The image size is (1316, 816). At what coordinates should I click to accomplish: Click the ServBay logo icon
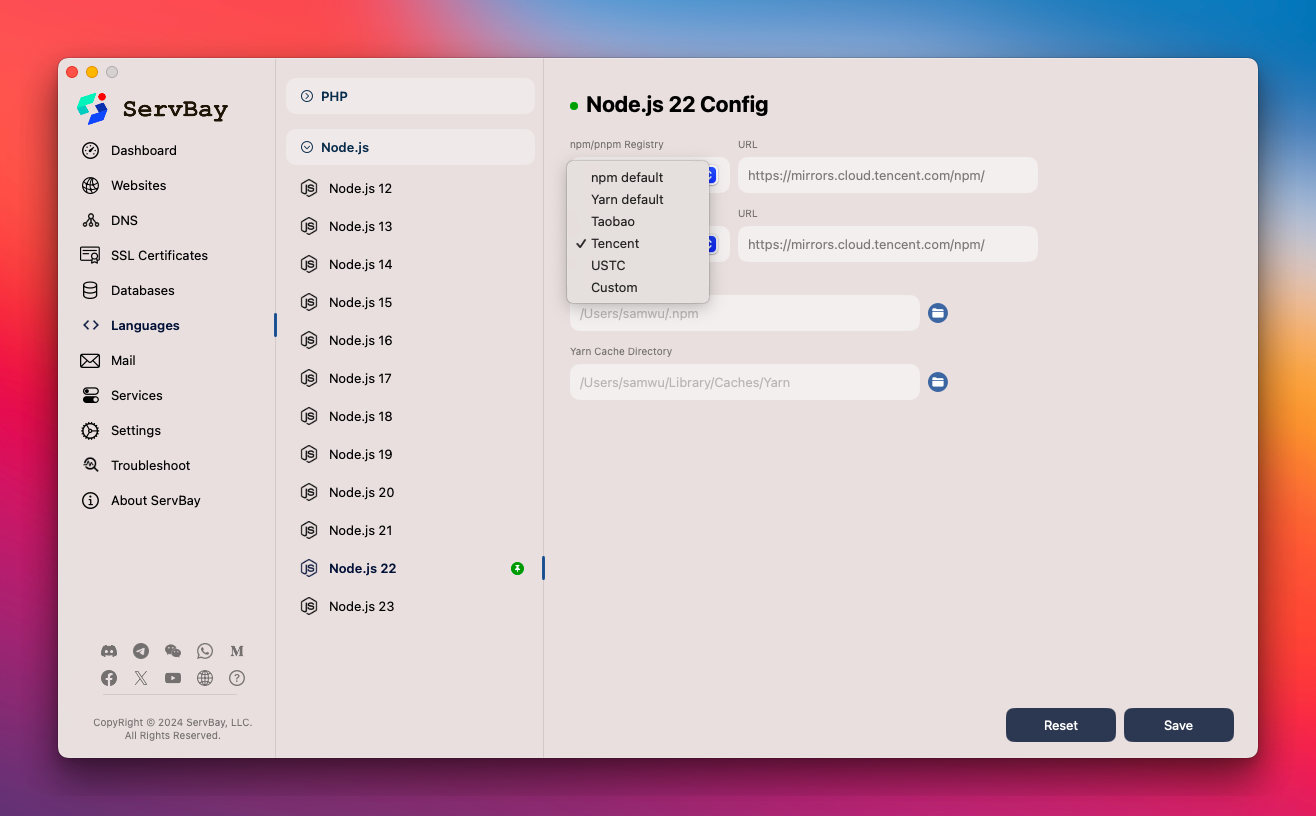pos(93,108)
